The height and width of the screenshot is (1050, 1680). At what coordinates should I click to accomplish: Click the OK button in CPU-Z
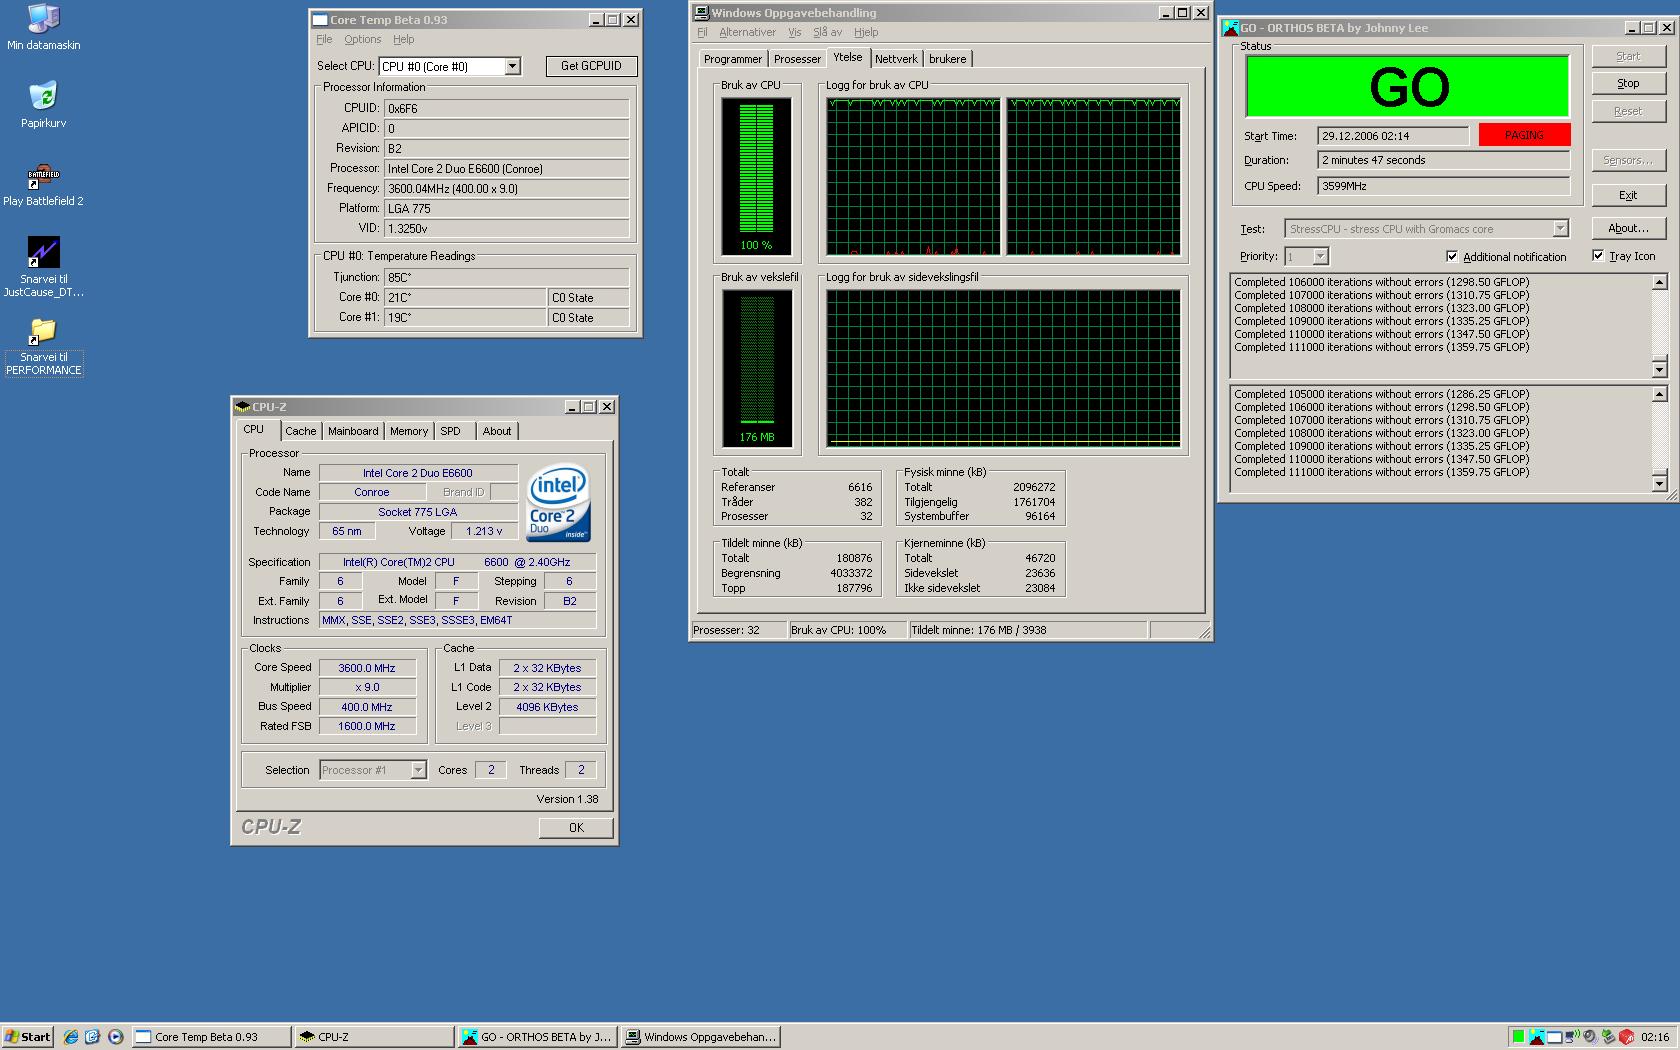coord(576,828)
